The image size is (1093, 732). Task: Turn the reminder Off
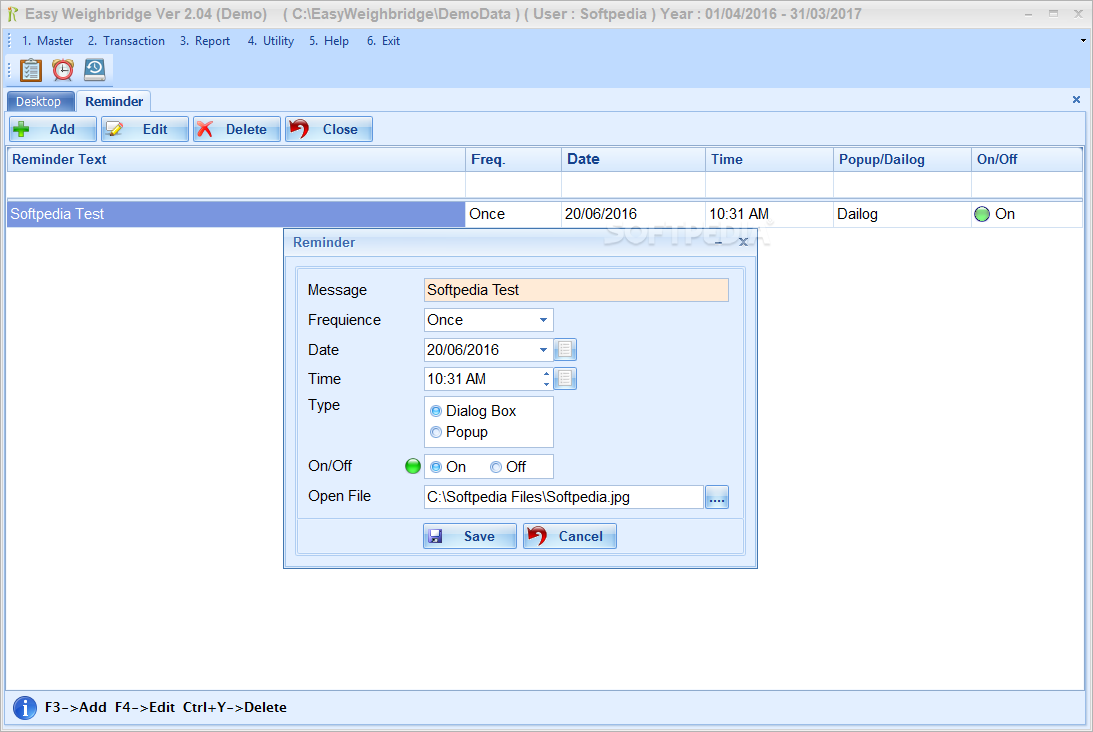tap(496, 467)
